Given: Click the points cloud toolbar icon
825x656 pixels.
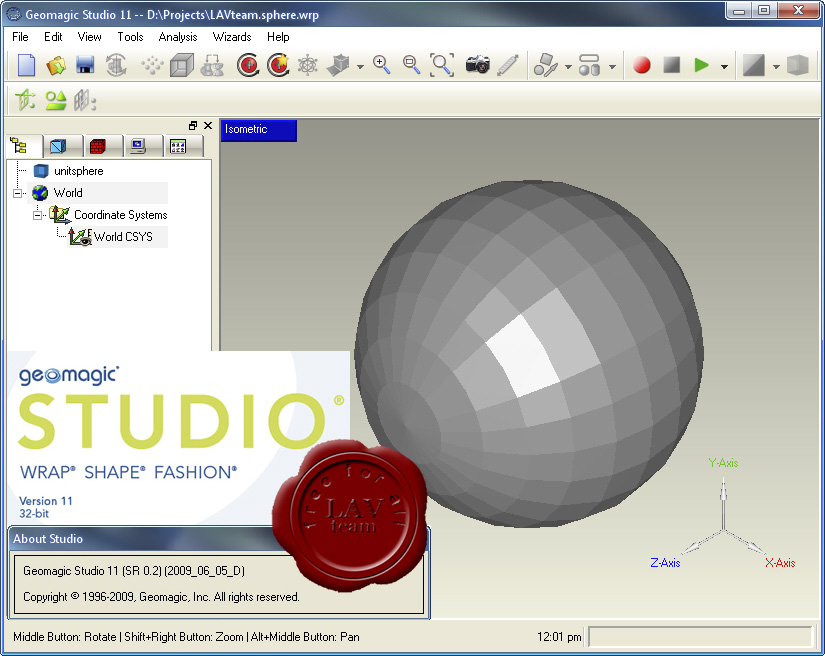Looking at the screenshot, I should pyautogui.click(x=152, y=66).
